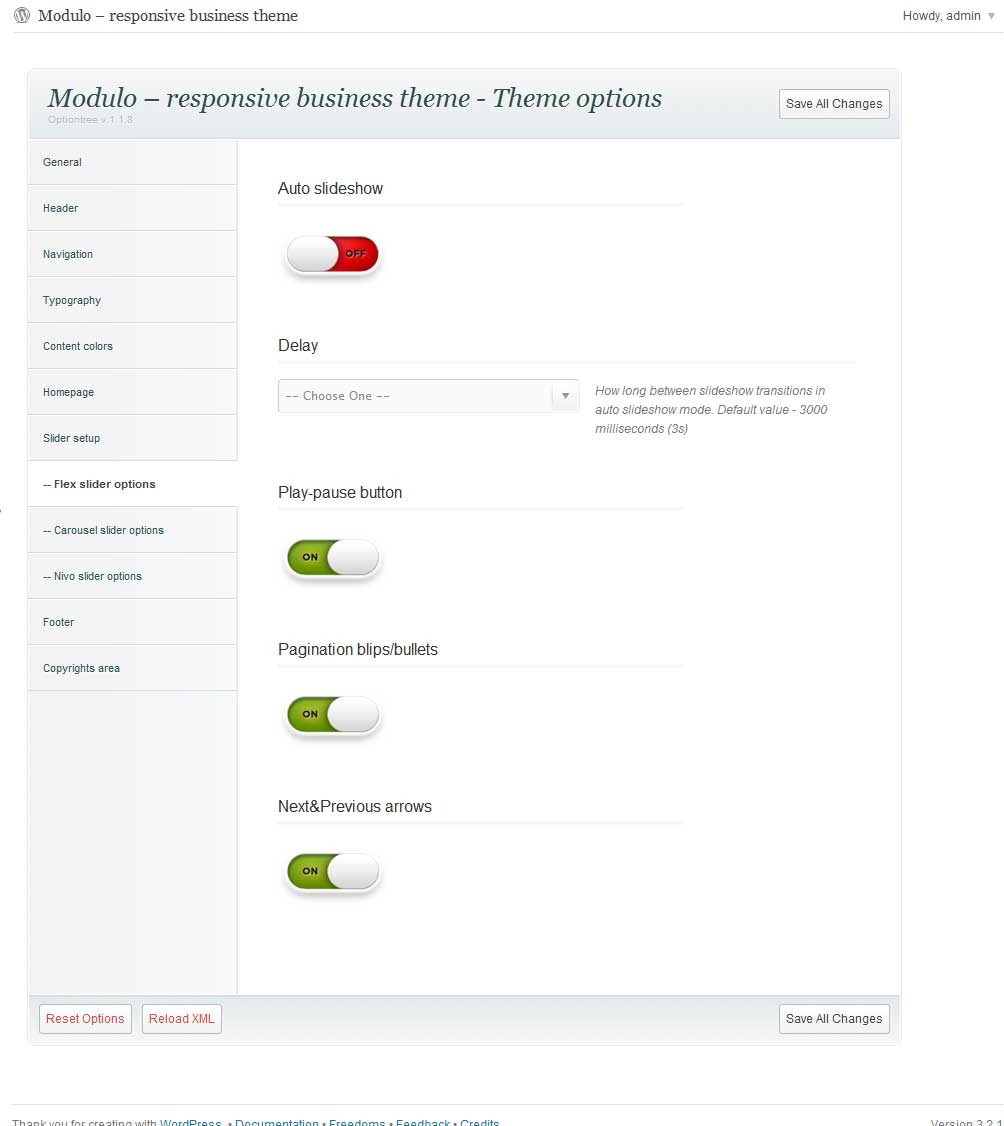
Task: Open the Carousel slider options tab
Action: coord(132,530)
